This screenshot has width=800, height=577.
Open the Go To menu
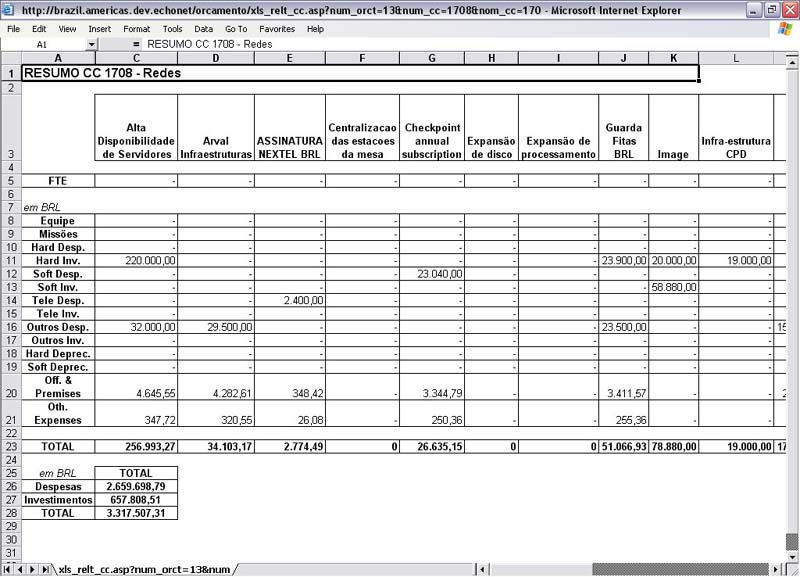(236, 29)
